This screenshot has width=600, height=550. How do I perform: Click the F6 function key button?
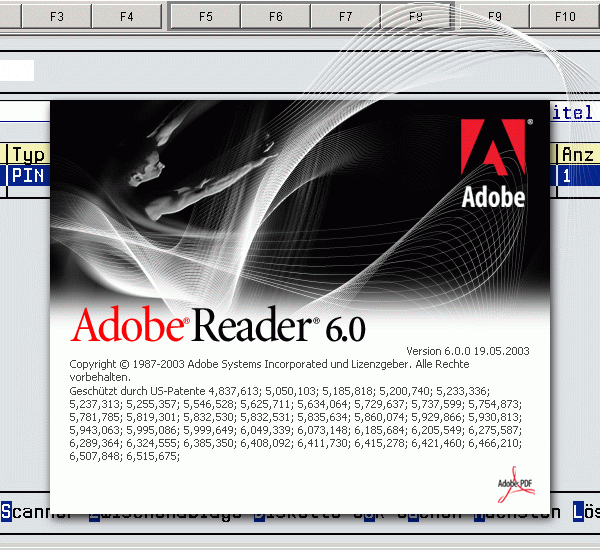click(276, 16)
